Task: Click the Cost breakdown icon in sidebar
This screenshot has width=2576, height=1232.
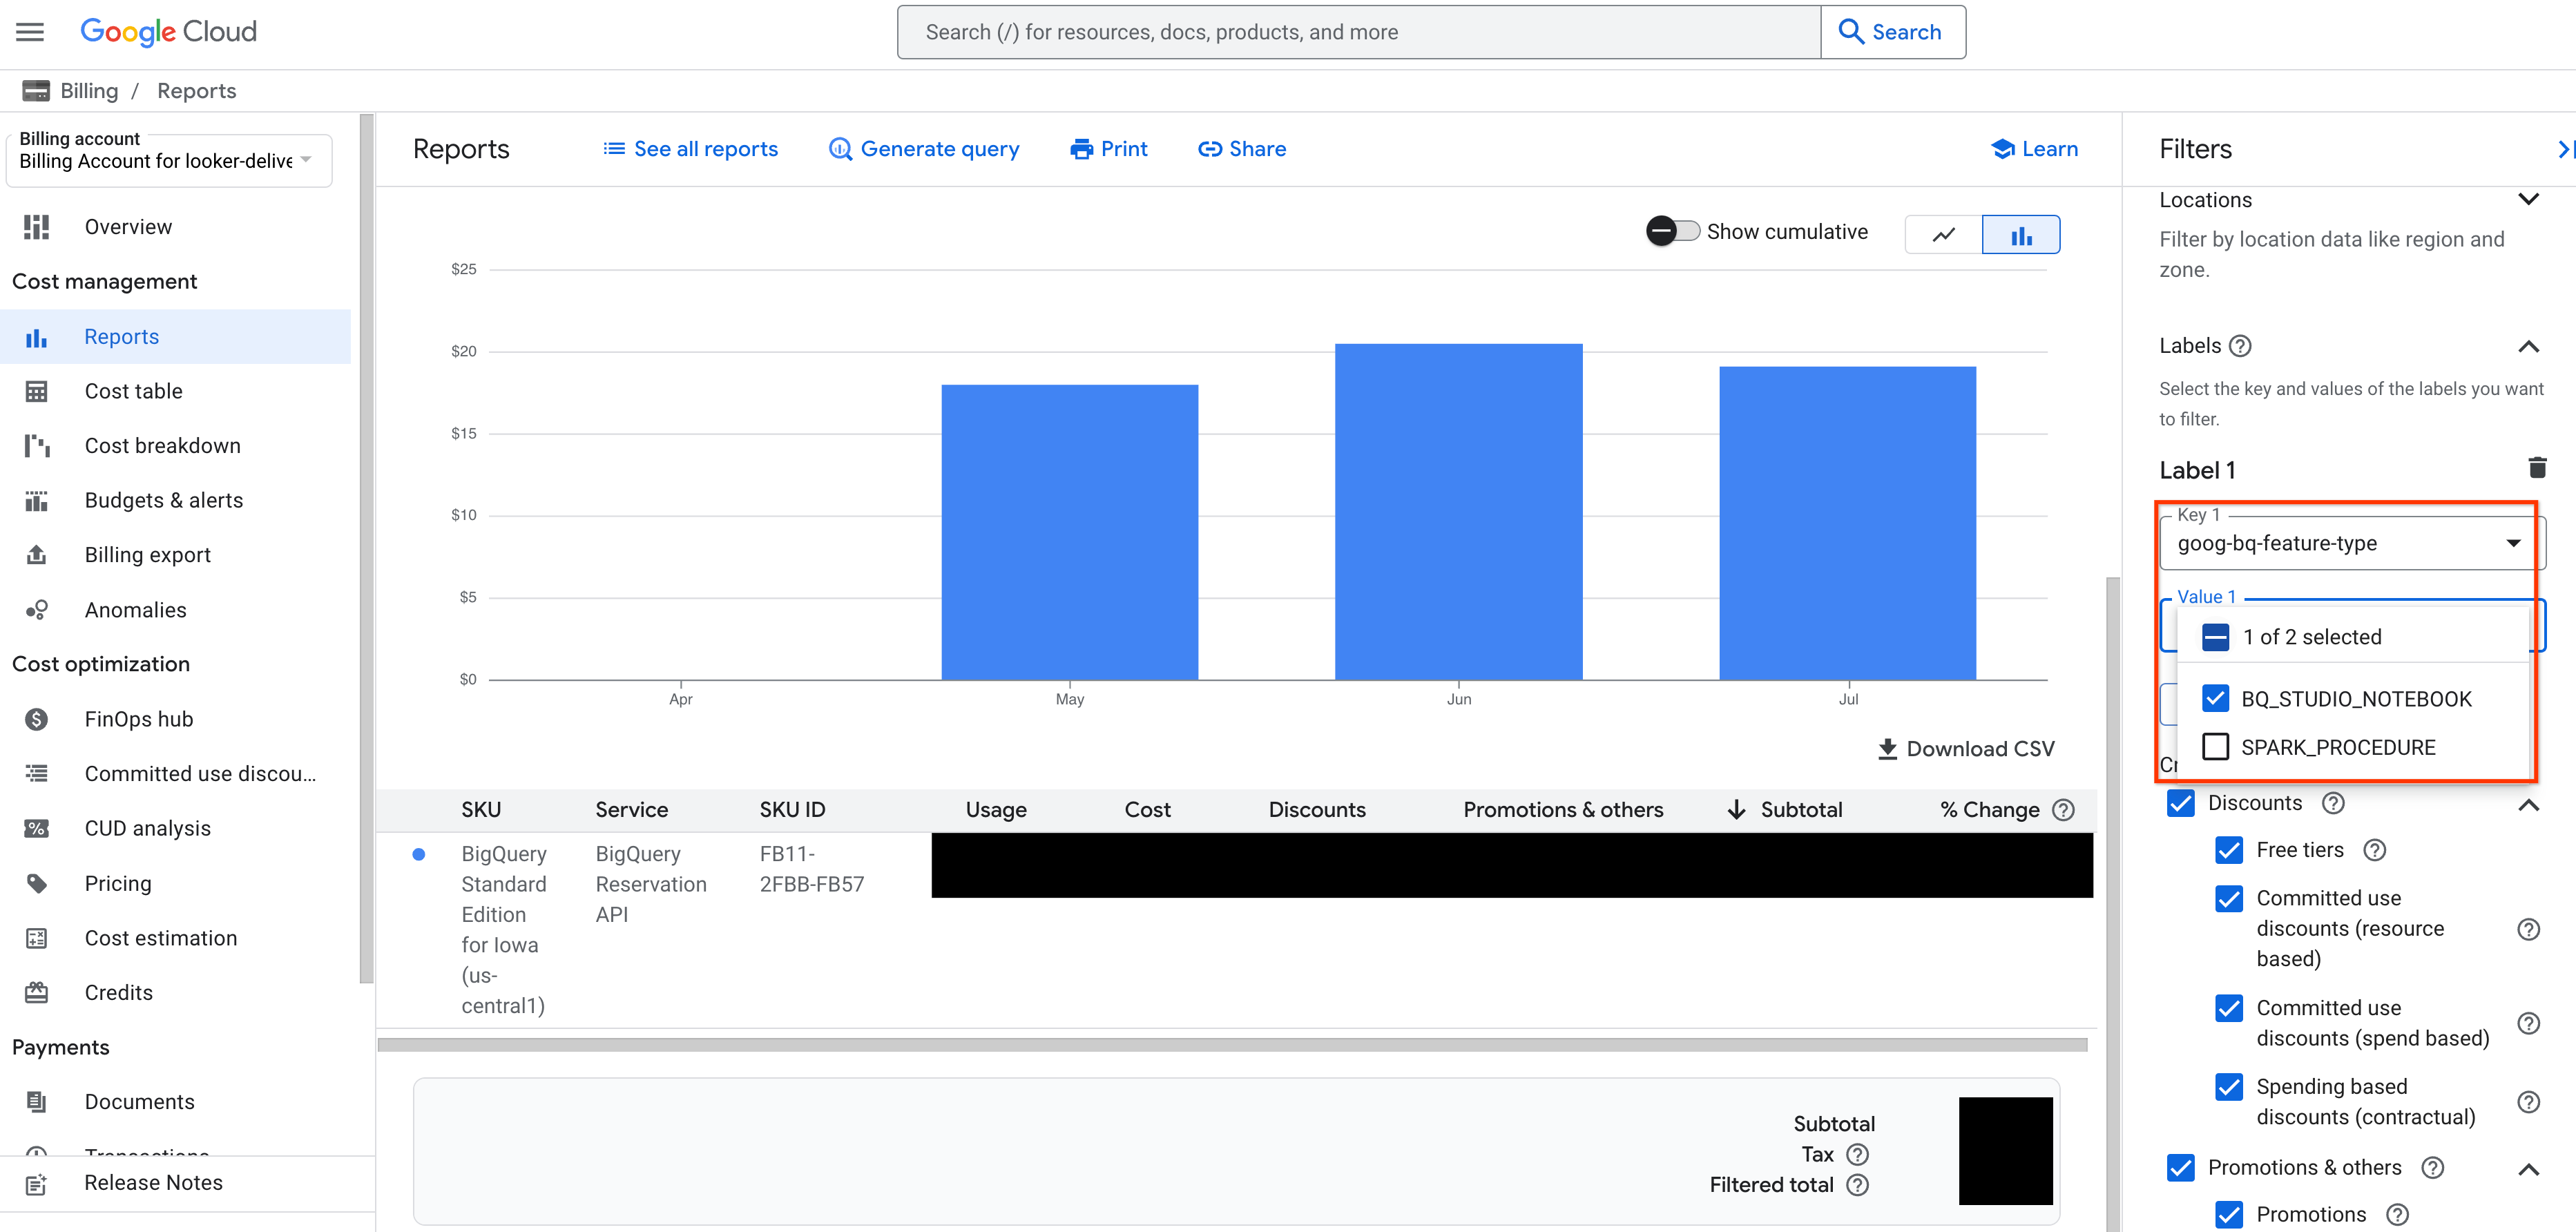Action: (x=36, y=445)
